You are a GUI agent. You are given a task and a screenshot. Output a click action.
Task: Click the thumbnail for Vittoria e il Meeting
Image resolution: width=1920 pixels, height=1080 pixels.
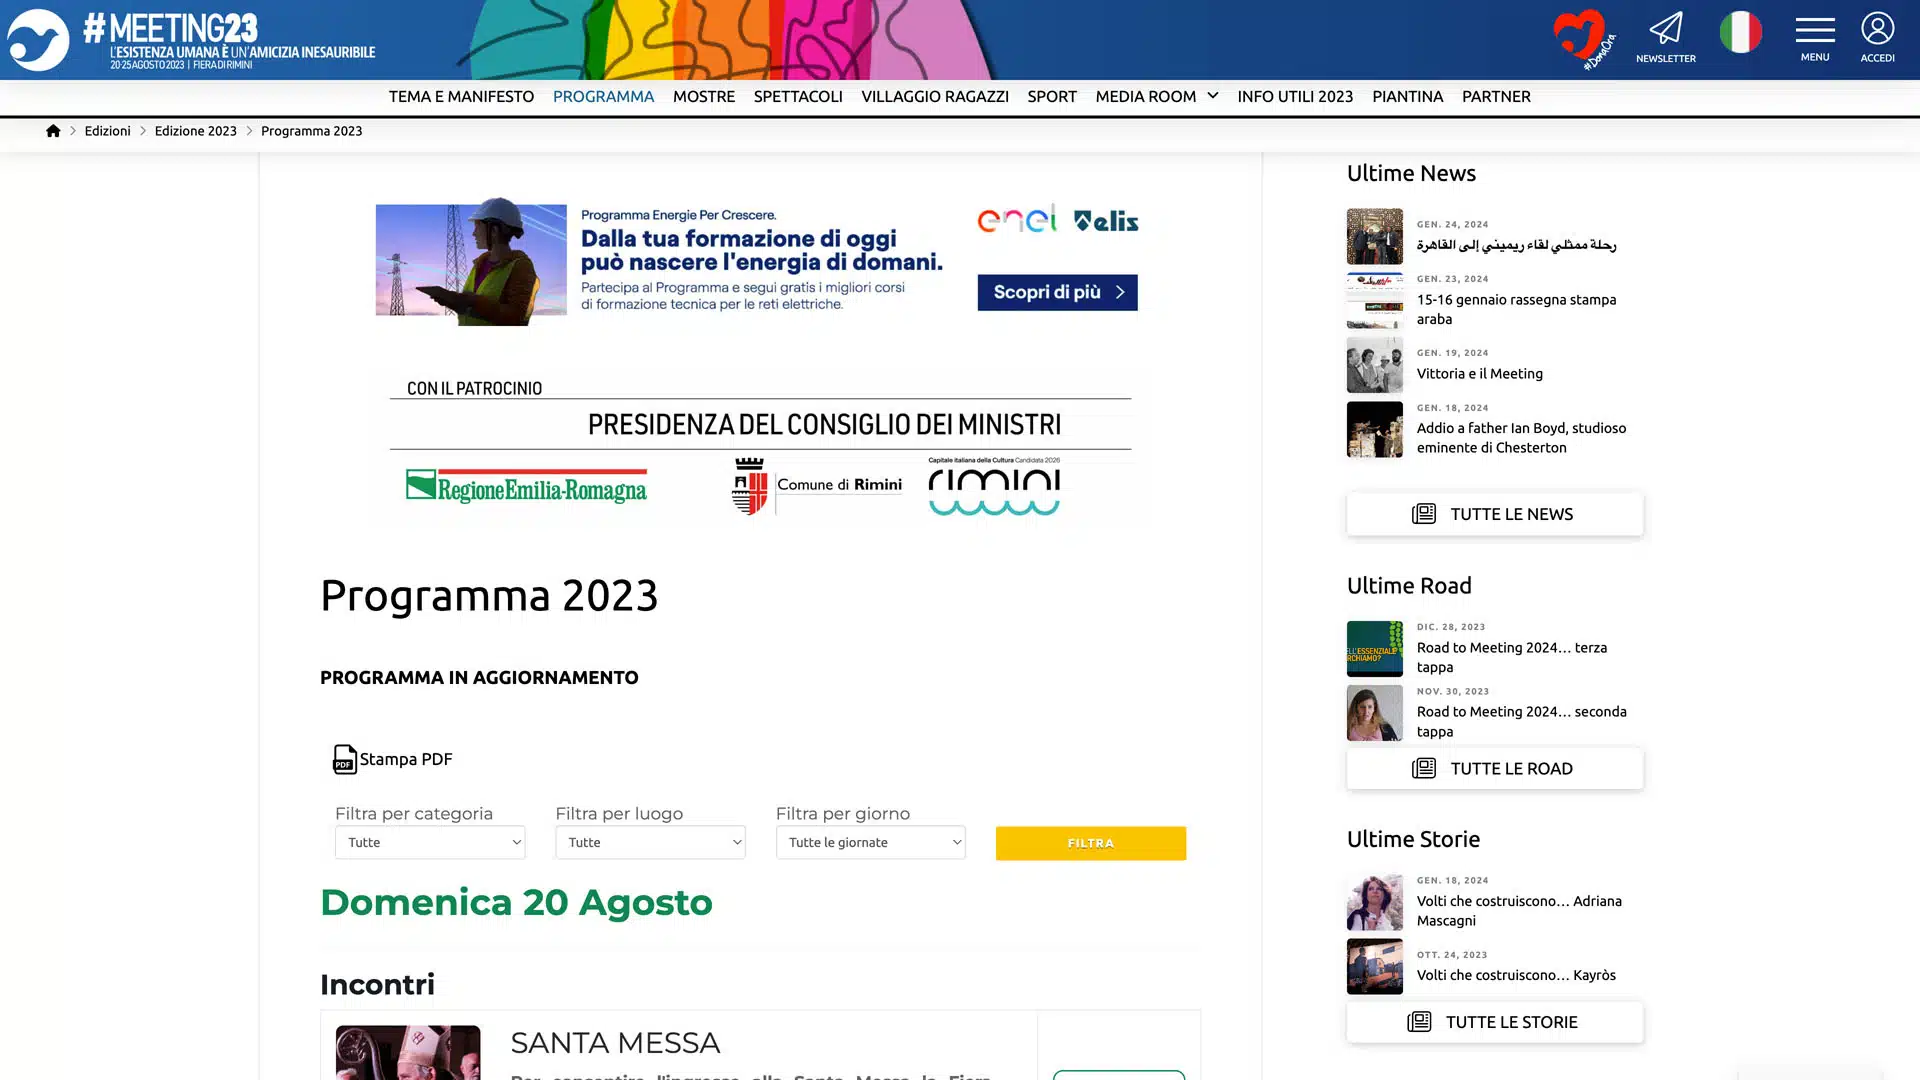tap(1374, 365)
